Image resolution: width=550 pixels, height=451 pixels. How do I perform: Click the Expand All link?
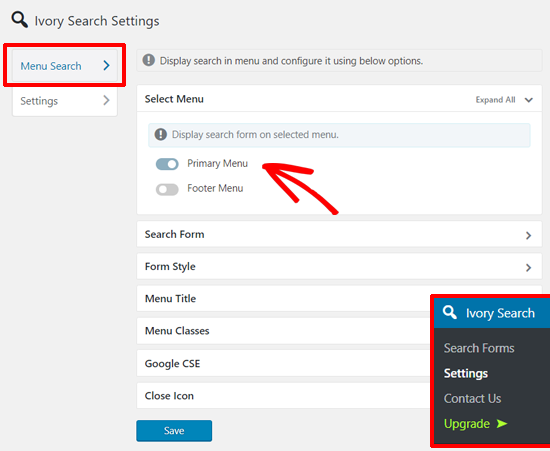coord(495,100)
